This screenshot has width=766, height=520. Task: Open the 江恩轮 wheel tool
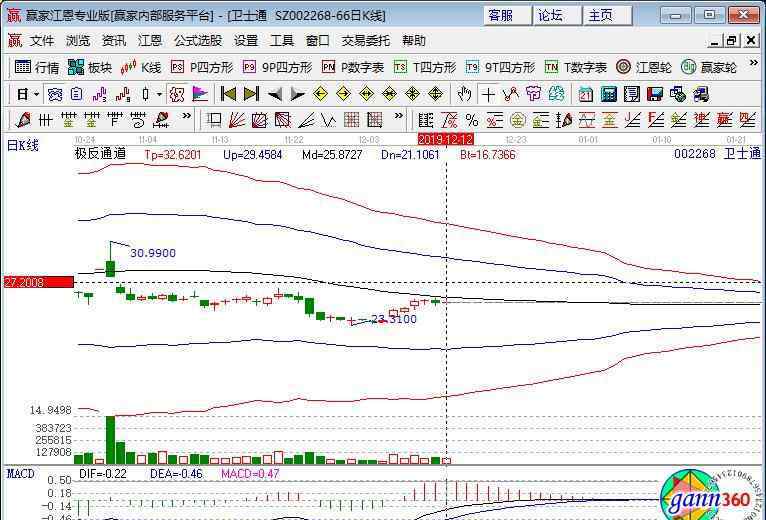pos(644,67)
